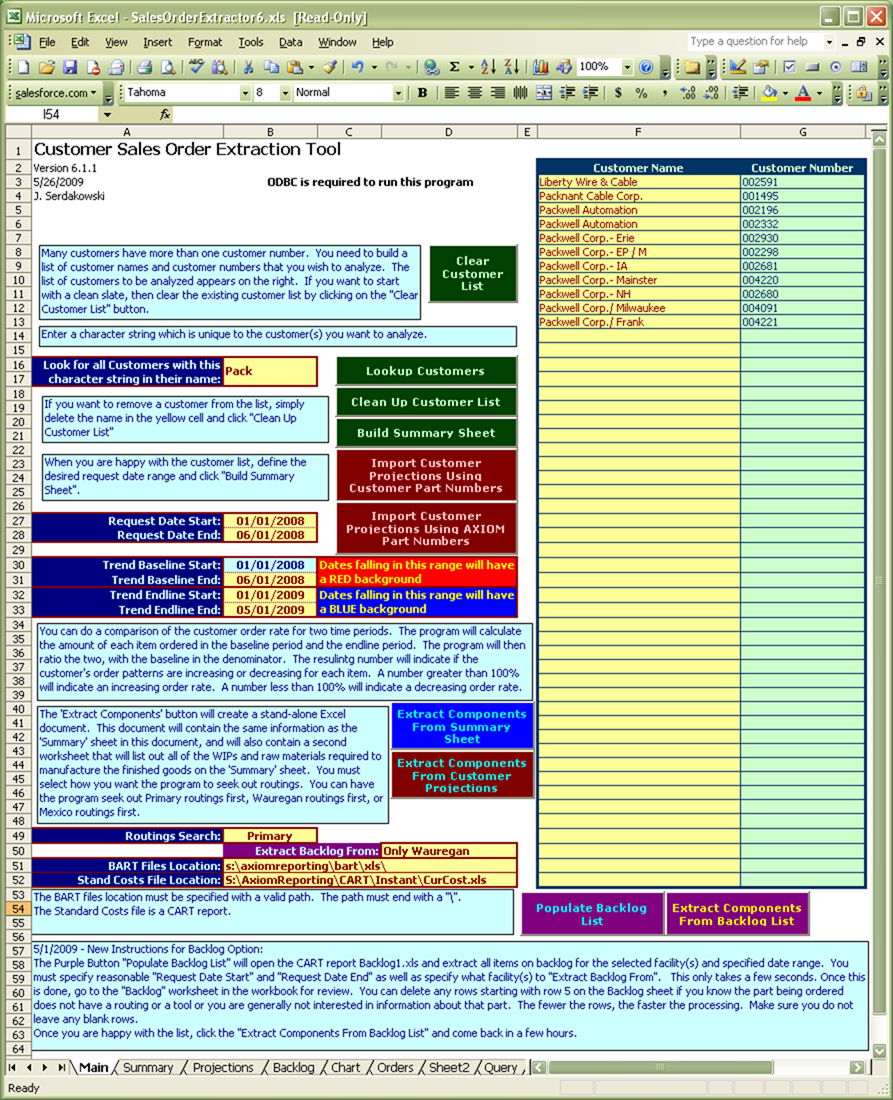Open the Font Size dropdown
Image resolution: width=893 pixels, height=1100 pixels.
pyautogui.click(x=285, y=93)
